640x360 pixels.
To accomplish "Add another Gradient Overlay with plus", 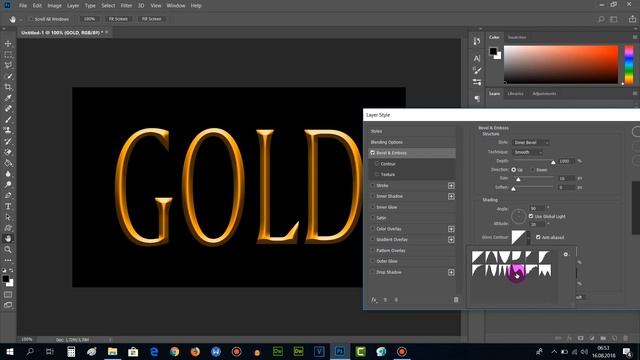I will coord(451,240).
